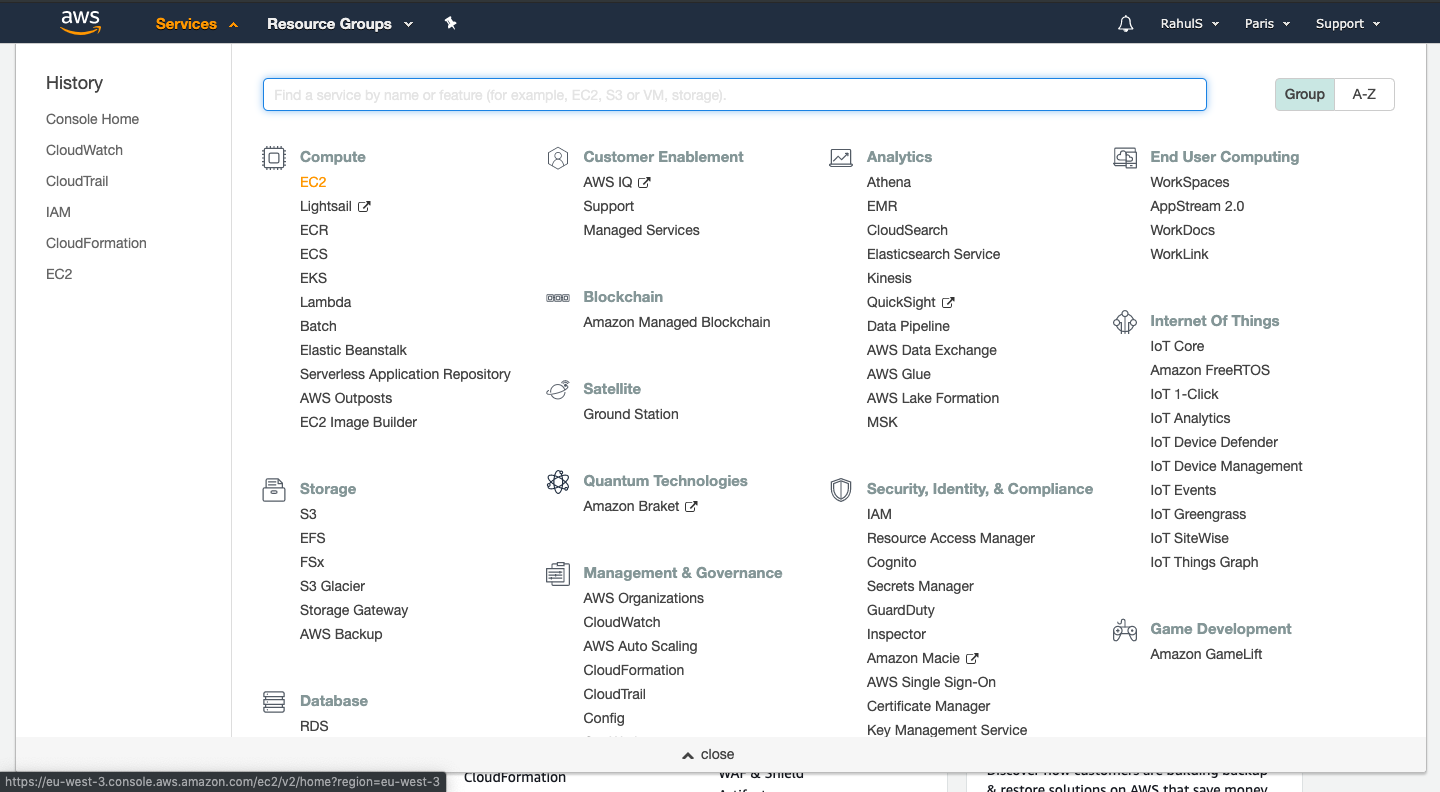Open the Paris region dropdown

coord(1266,23)
